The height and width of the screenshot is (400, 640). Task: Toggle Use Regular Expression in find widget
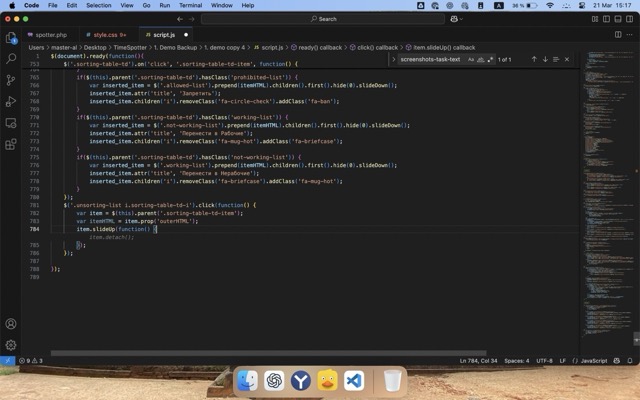pyautogui.click(x=488, y=59)
